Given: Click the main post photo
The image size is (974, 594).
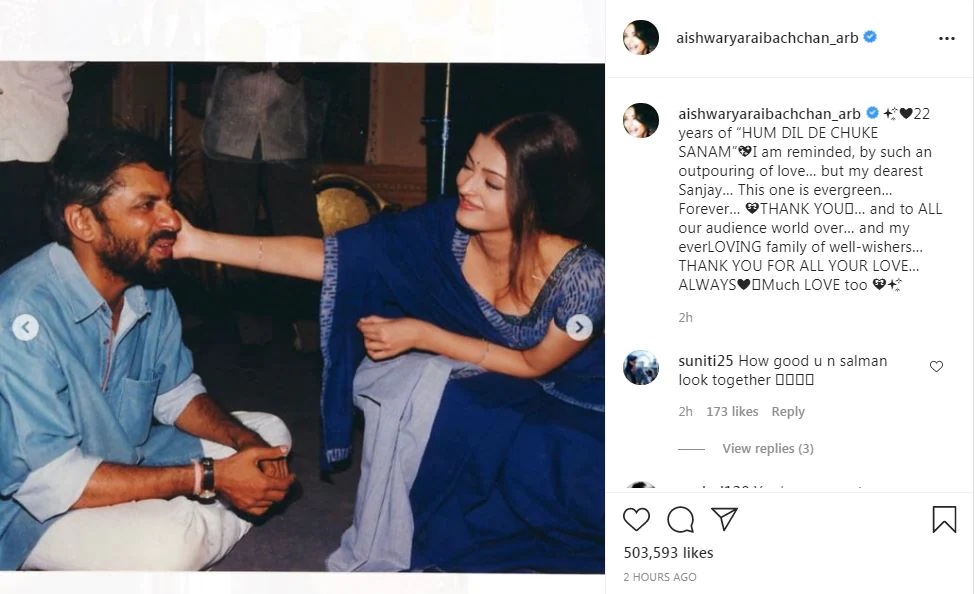Looking at the screenshot, I should pos(302,317).
